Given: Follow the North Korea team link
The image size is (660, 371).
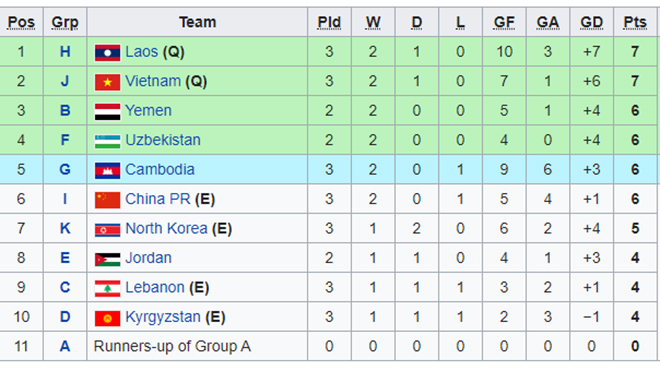Looking at the screenshot, I should tap(166, 229).
